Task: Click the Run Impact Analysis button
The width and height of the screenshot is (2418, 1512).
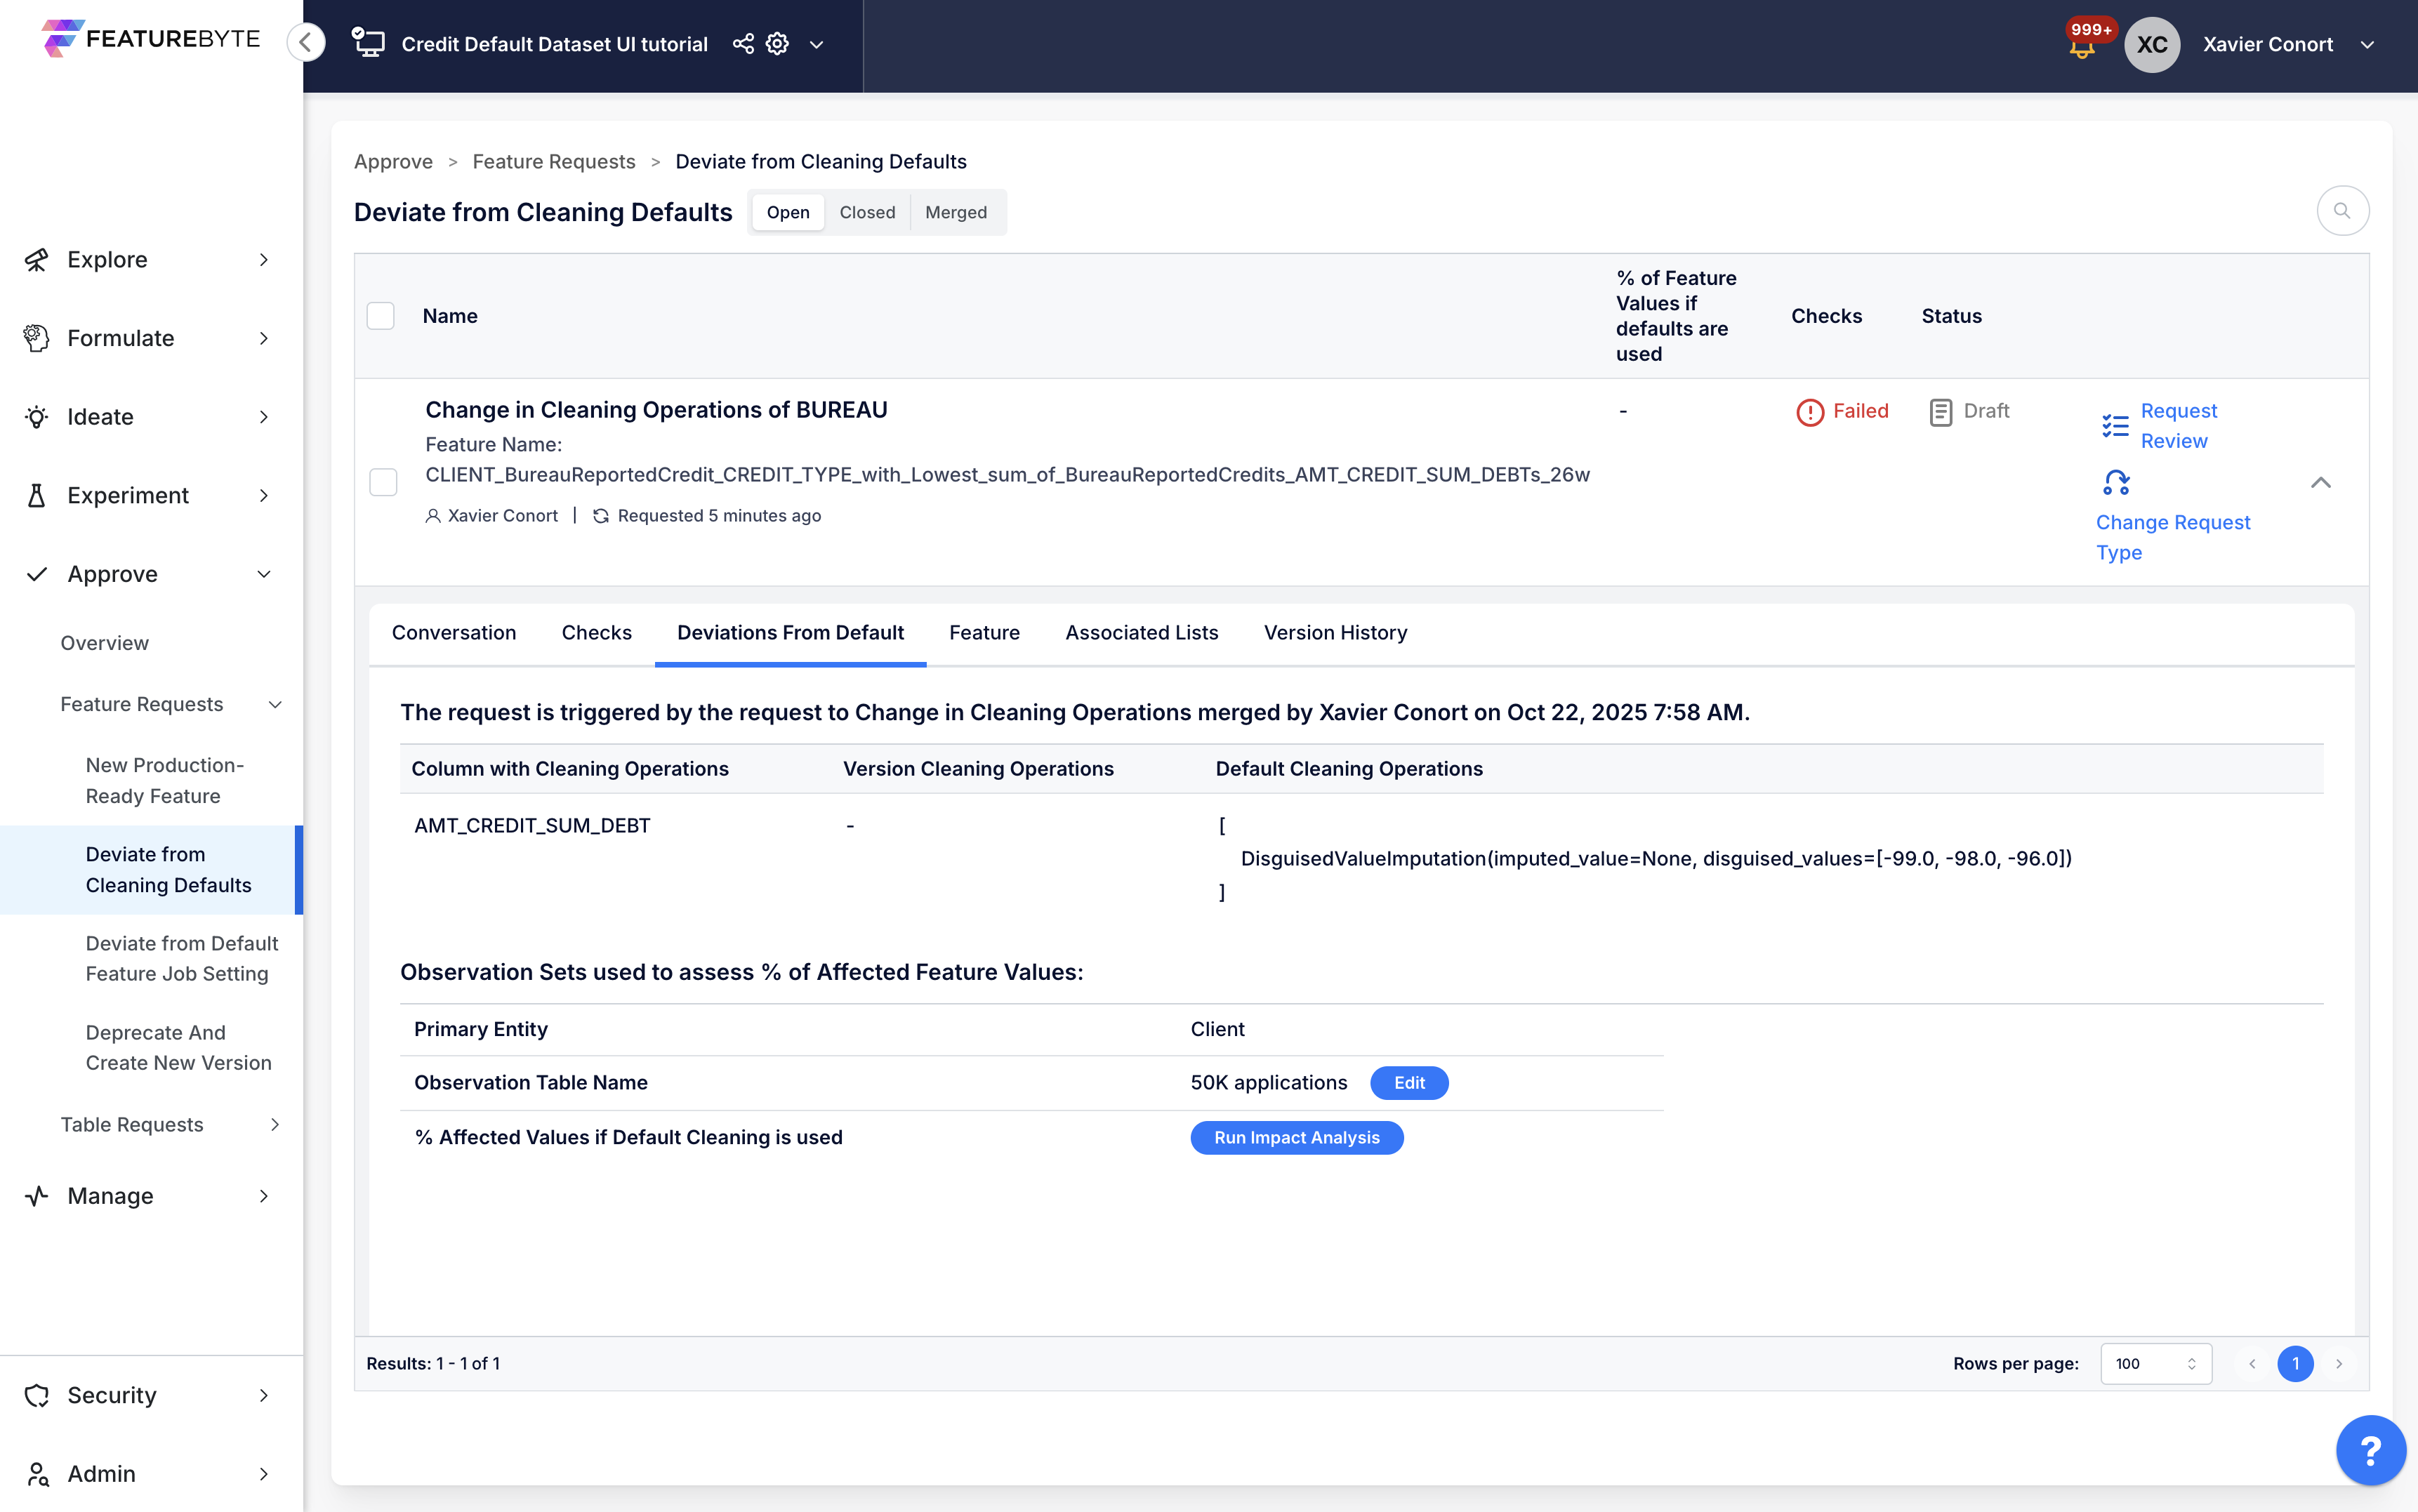Action: 1296,1137
